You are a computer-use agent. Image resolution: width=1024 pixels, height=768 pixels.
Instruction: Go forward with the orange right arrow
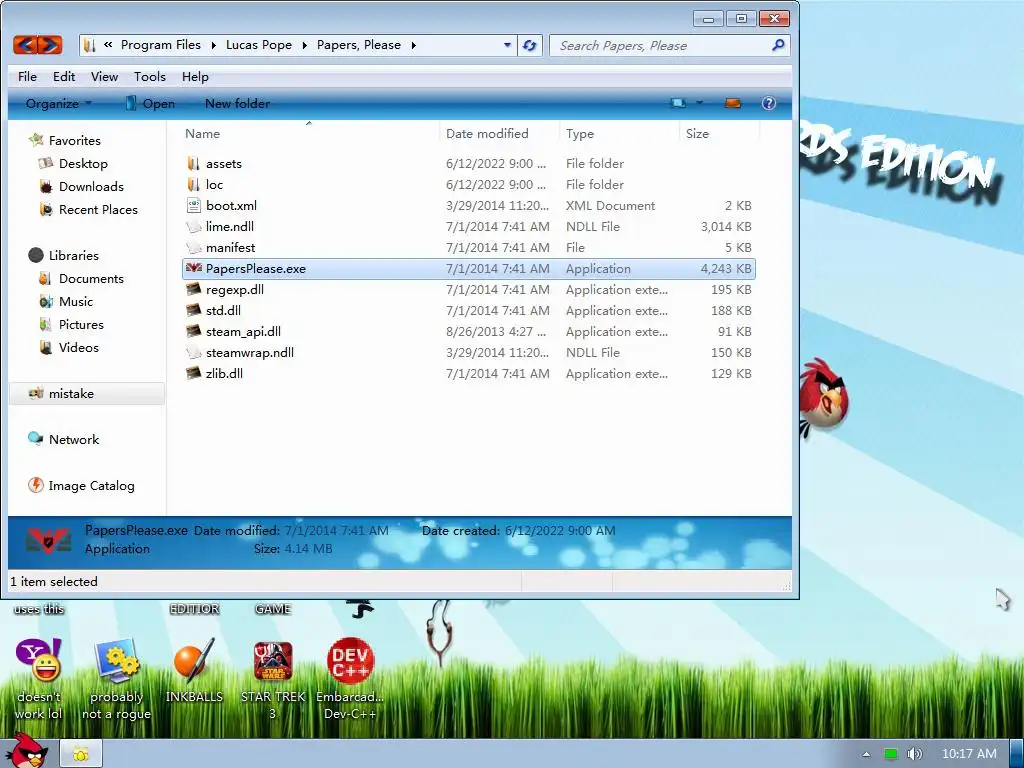tap(50, 45)
